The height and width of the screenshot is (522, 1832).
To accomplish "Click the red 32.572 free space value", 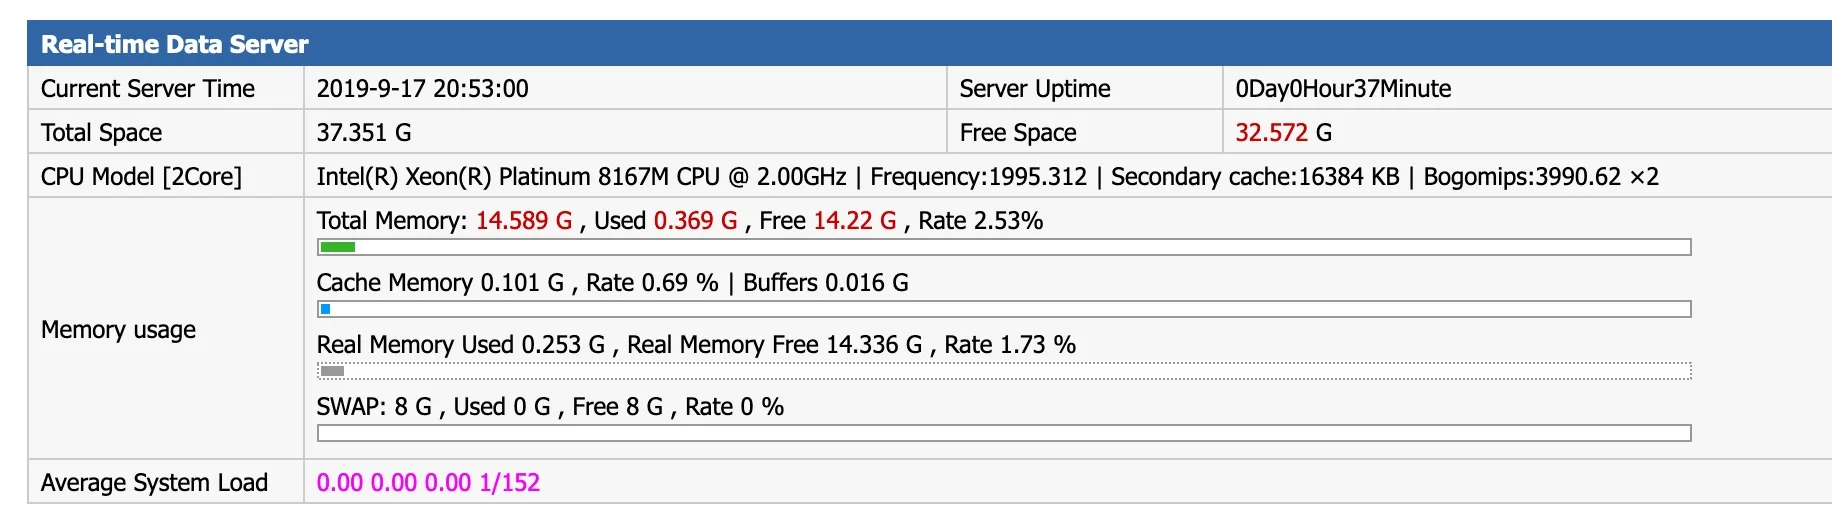I will [x=1272, y=133].
